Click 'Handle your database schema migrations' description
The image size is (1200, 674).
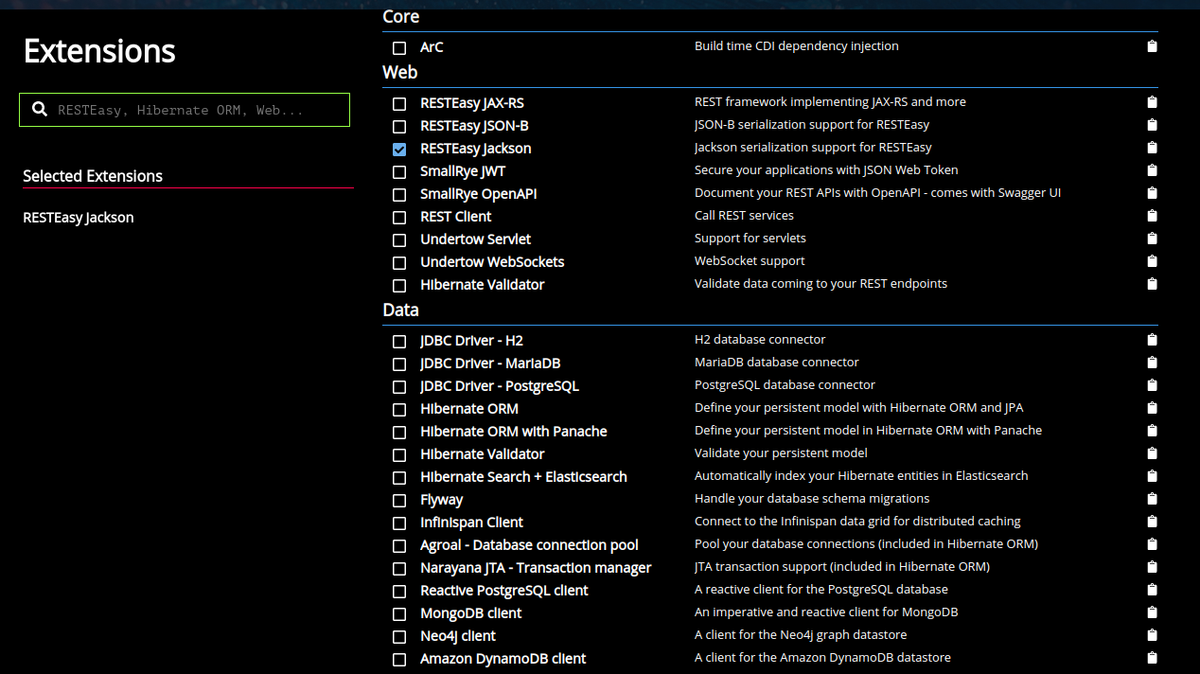coord(812,498)
